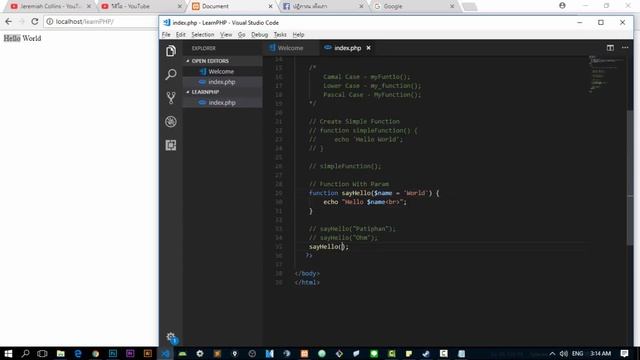Open Premiere Pro from taskbar
This screenshot has height=360, width=640.
click(130, 353)
